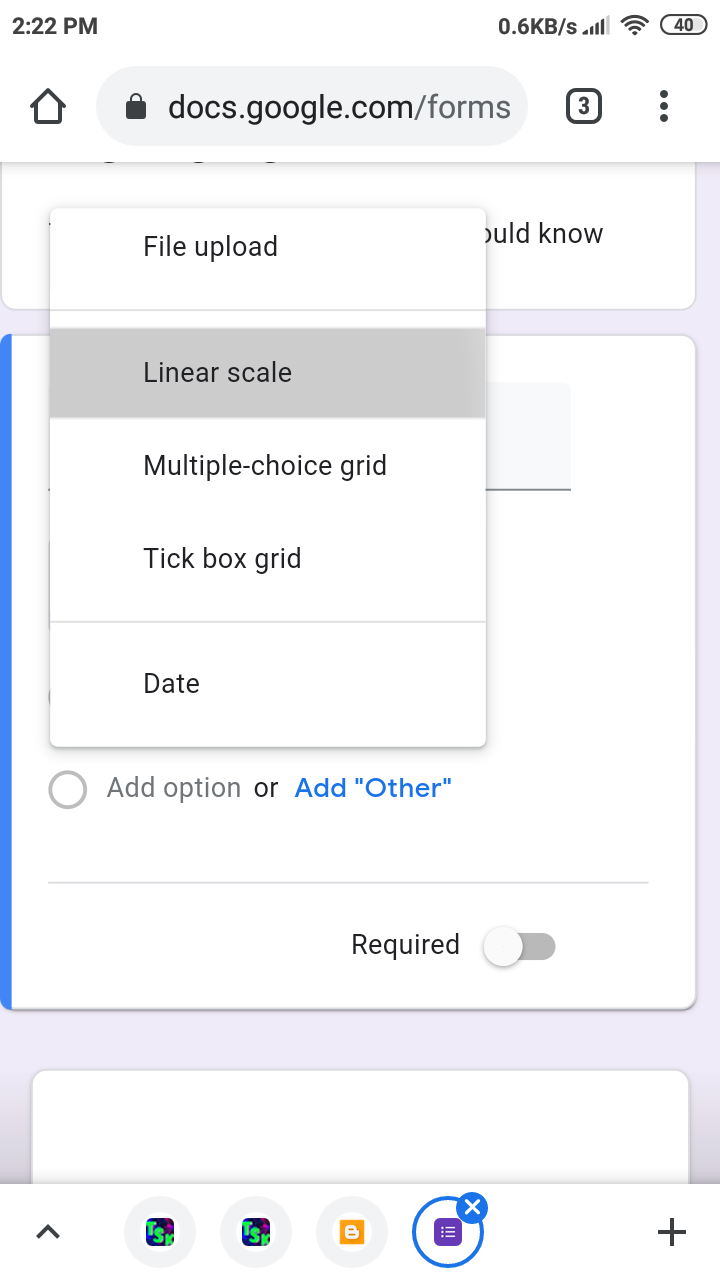
Task: Click the Add "Other" link
Action: 373,789
